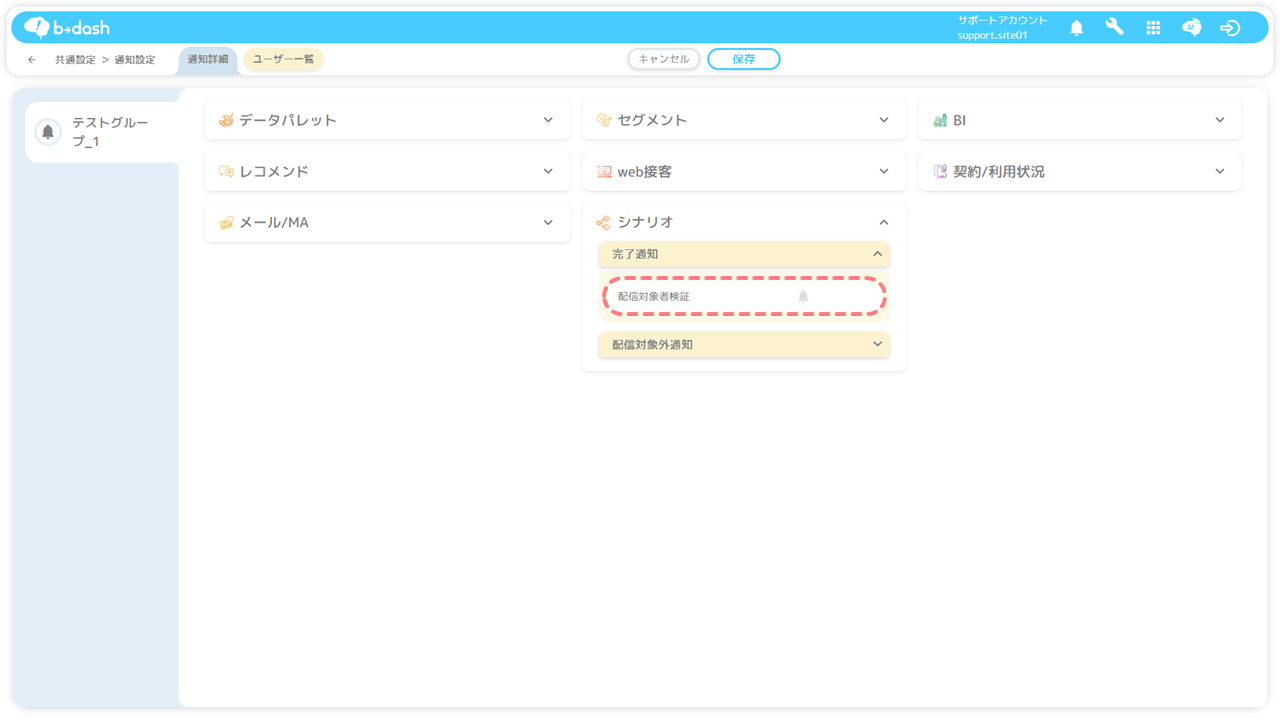Select the 通知詳細 tab
The height and width of the screenshot is (720, 1280).
click(208, 60)
